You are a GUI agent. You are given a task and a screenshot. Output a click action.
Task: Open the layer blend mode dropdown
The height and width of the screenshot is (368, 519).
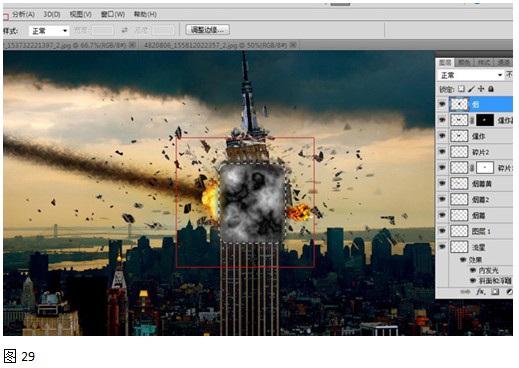[470, 75]
